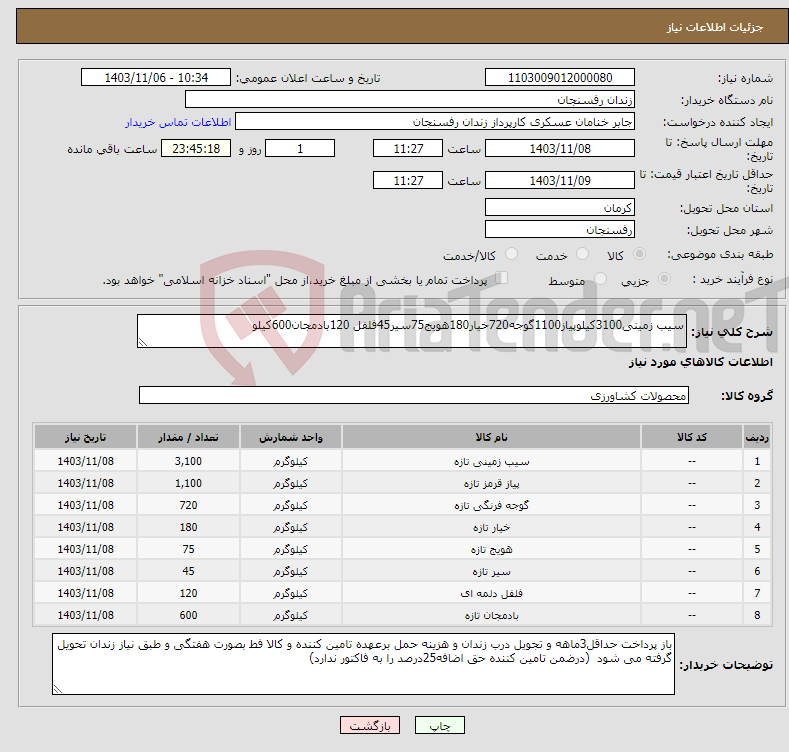The image size is (789, 752).
Task: Click the date 1403/11/08 in بادمجان row
Action: (86, 615)
